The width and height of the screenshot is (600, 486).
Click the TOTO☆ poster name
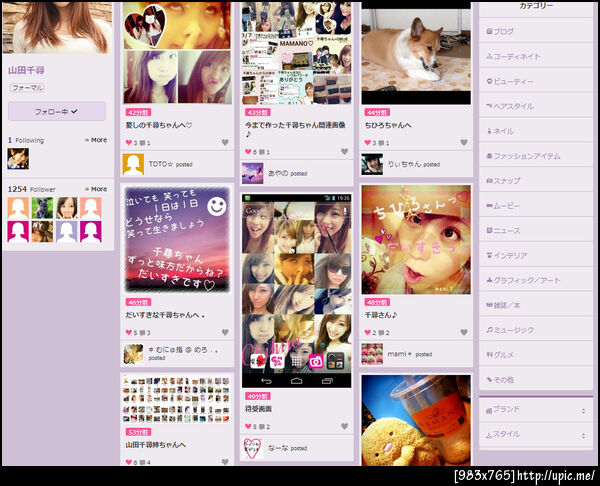[x=161, y=164]
